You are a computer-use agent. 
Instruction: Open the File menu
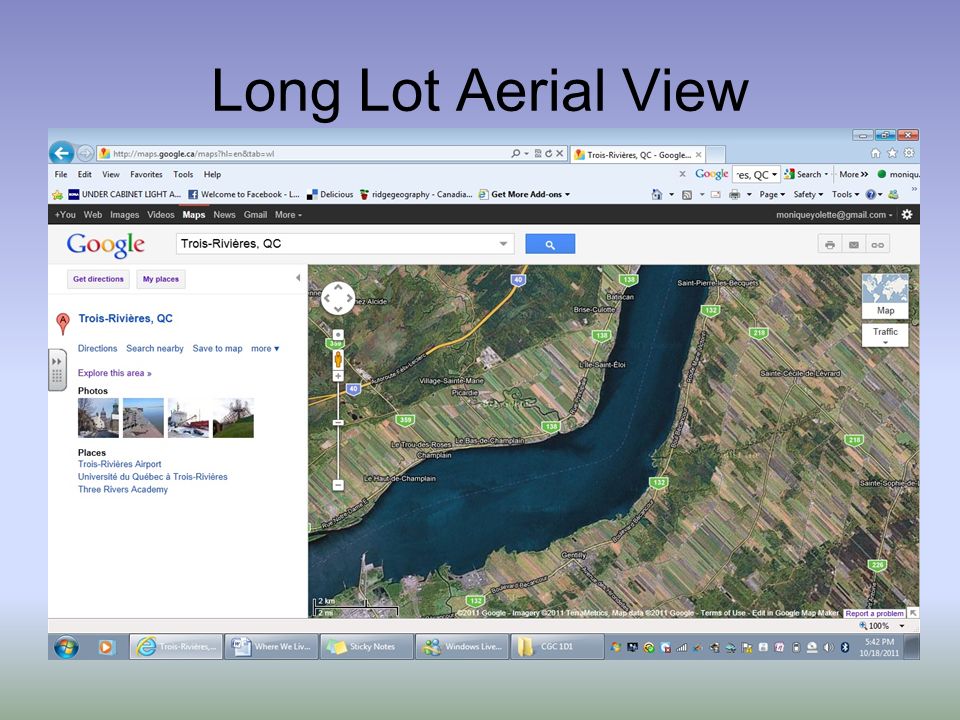[61, 174]
